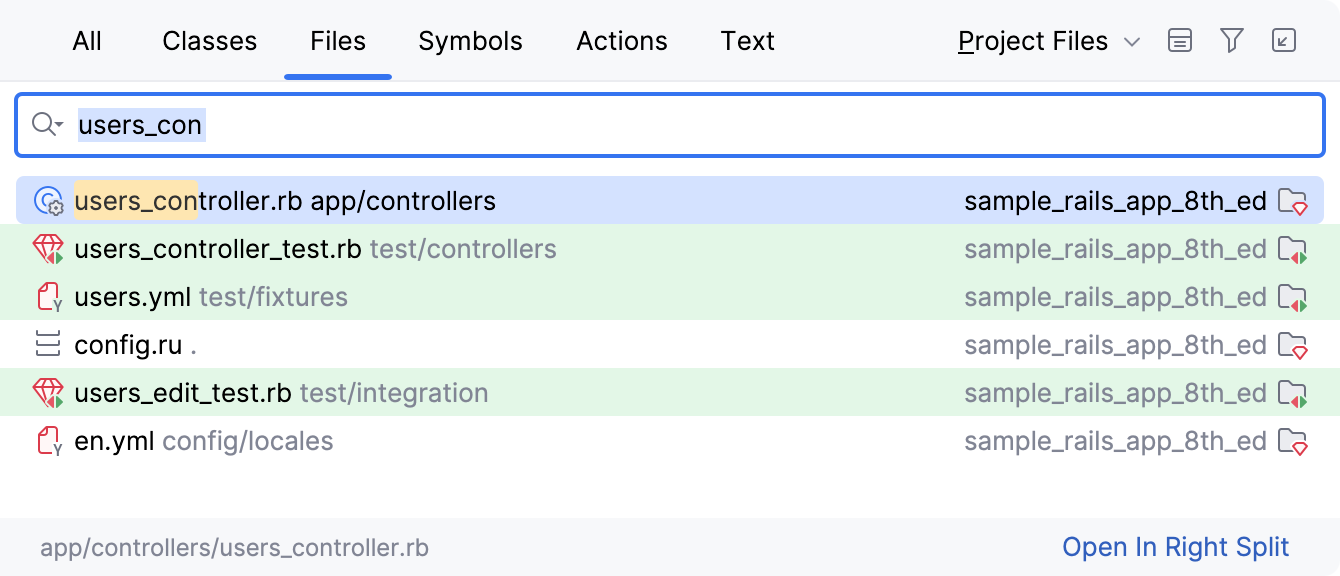The width and height of the screenshot is (1340, 576).
Task: Click module folder icon in users_controller_test.rb row
Action: 1293,250
